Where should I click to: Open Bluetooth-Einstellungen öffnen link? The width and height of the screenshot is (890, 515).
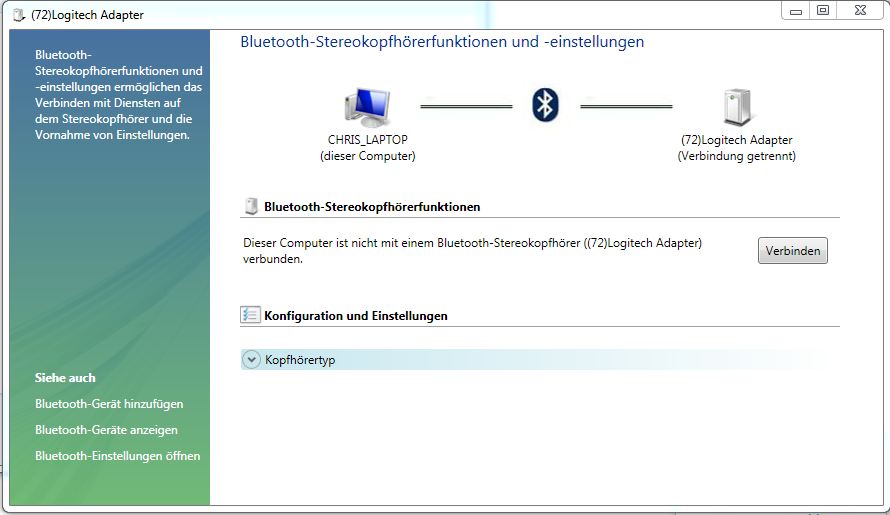(117, 456)
